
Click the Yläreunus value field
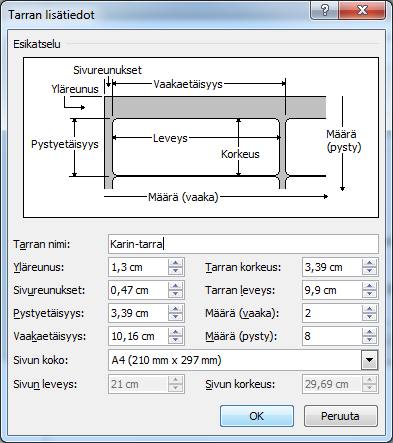pyautogui.click(x=138, y=267)
